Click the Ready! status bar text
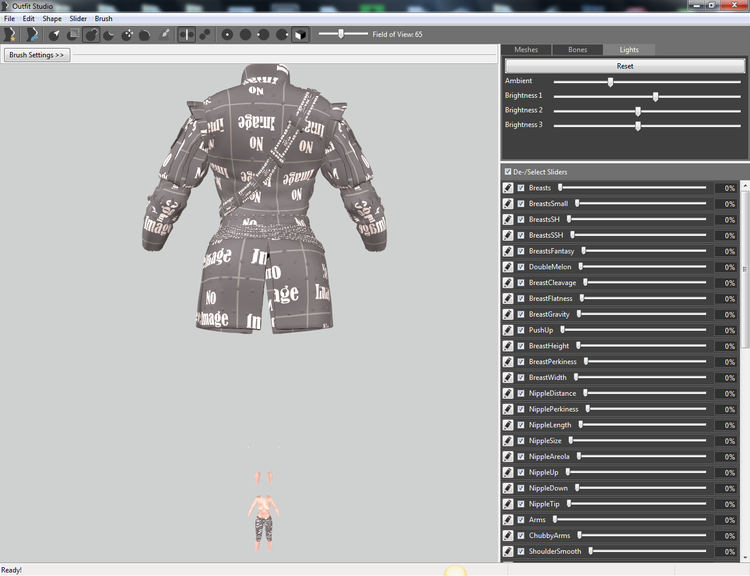This screenshot has height=576, width=750. [x=11, y=570]
